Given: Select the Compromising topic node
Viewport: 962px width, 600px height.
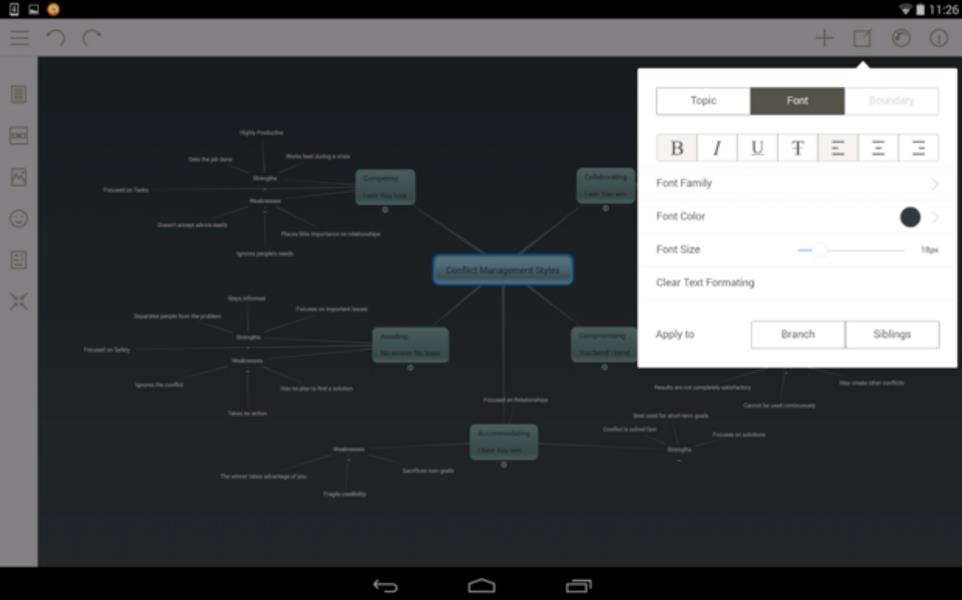Looking at the screenshot, I should pos(604,344).
